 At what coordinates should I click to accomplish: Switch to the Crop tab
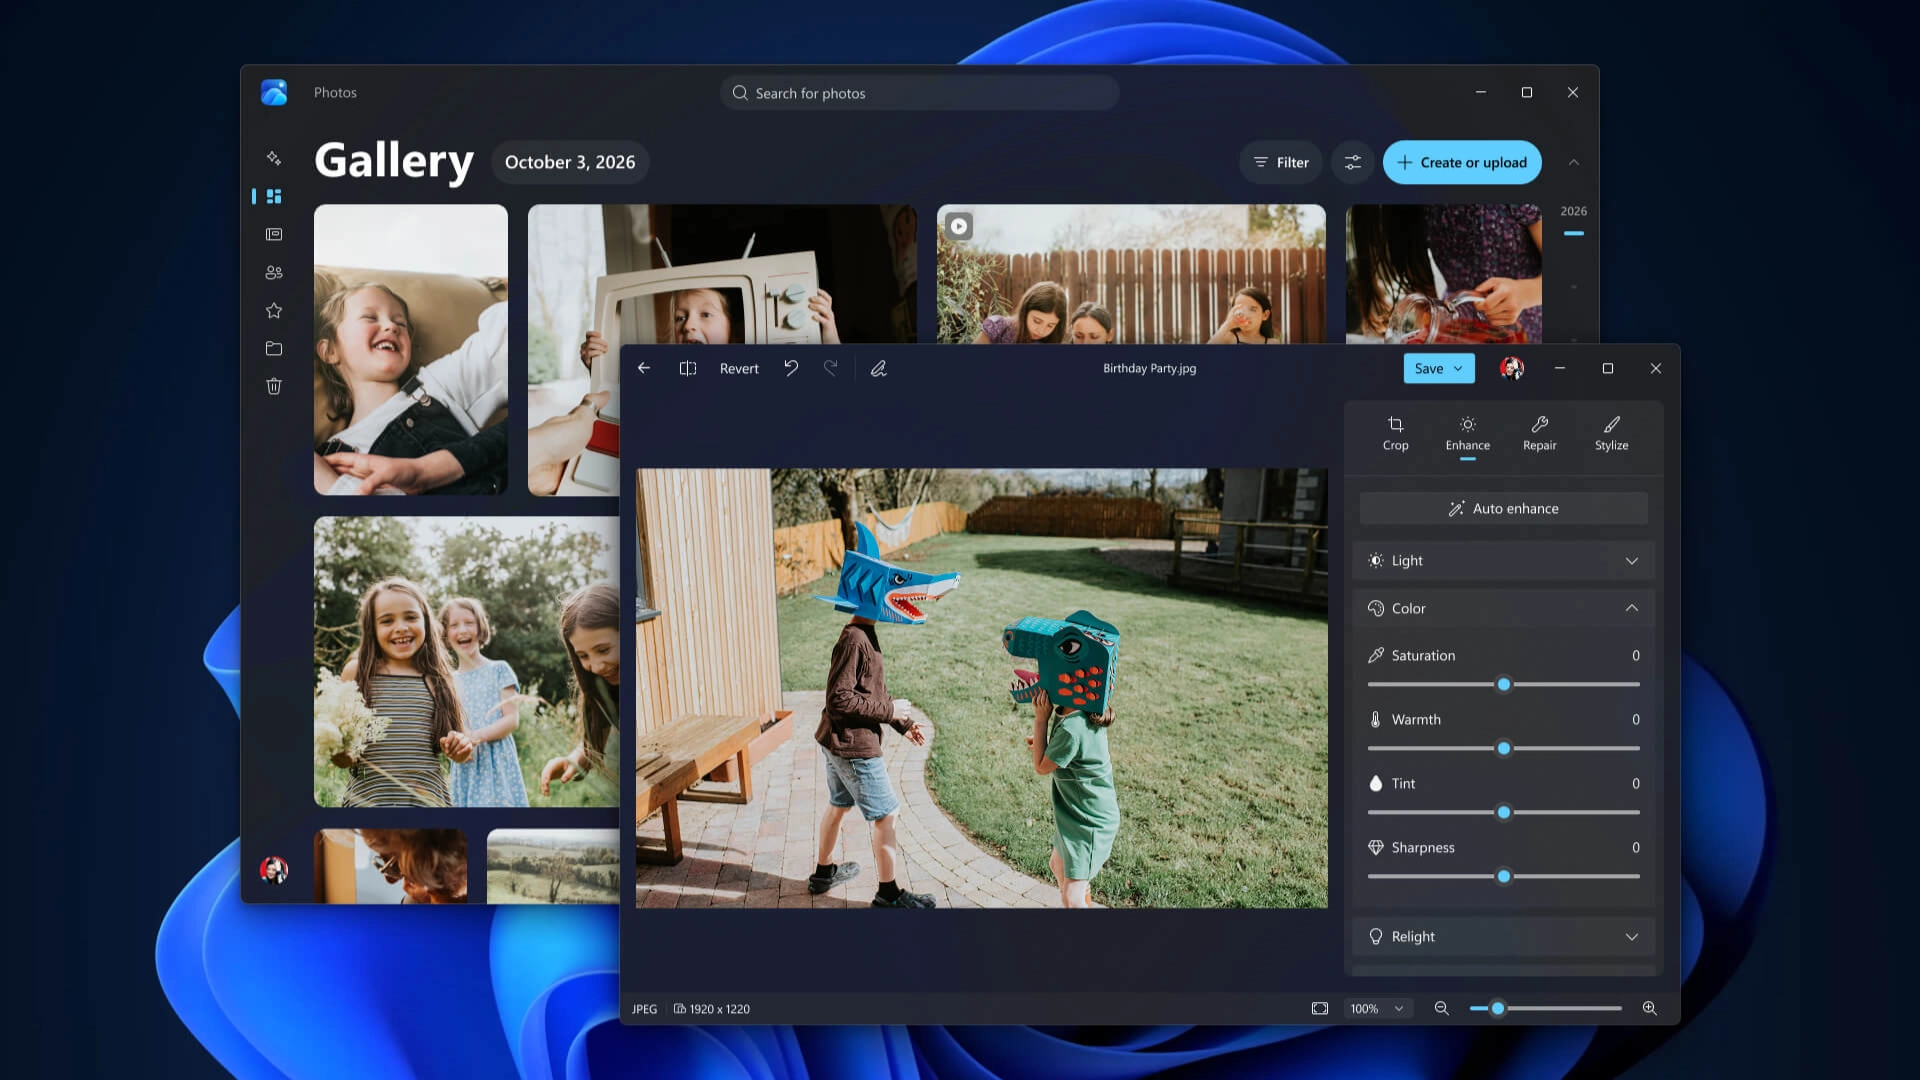pyautogui.click(x=1396, y=434)
